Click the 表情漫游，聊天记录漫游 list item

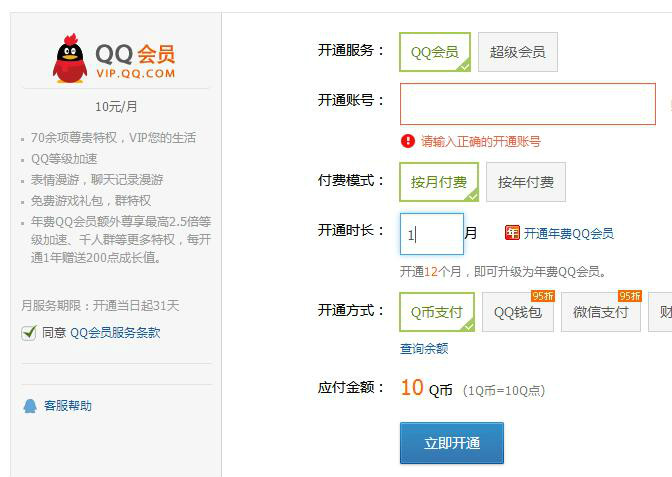click(x=97, y=180)
